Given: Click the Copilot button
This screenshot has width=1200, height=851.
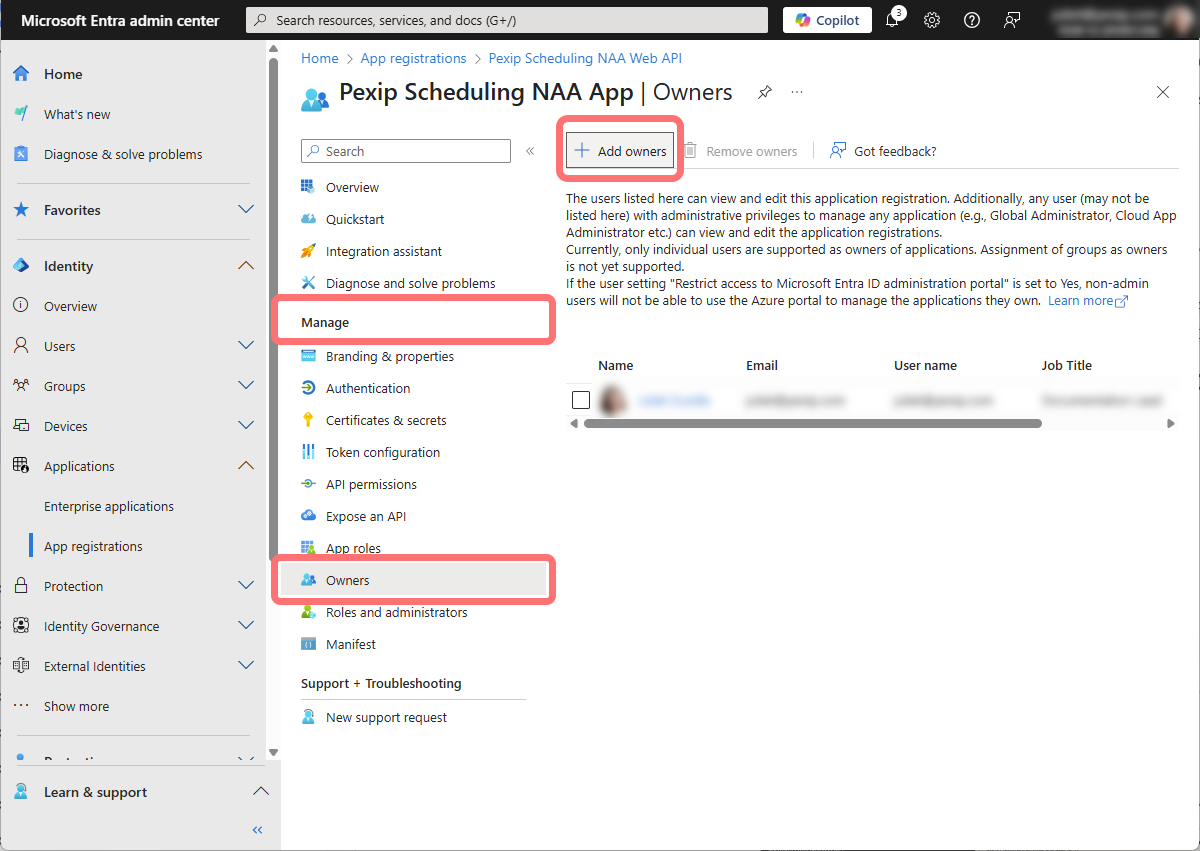Looking at the screenshot, I should (x=827, y=20).
